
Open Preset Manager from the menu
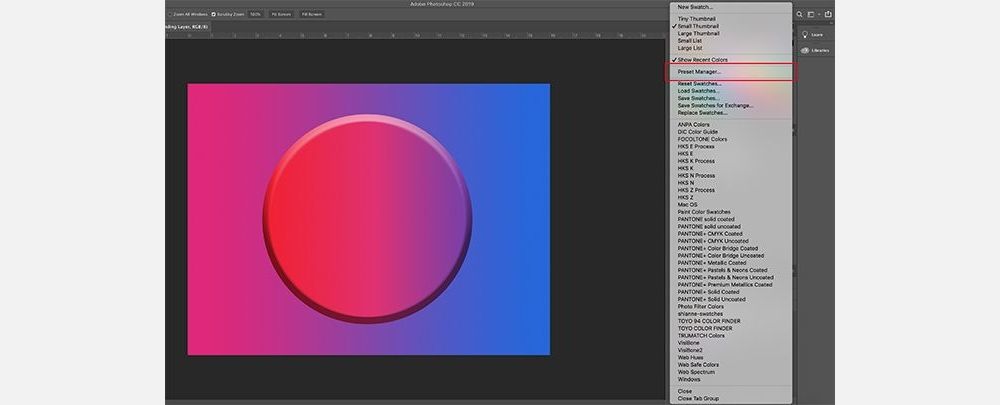699,72
